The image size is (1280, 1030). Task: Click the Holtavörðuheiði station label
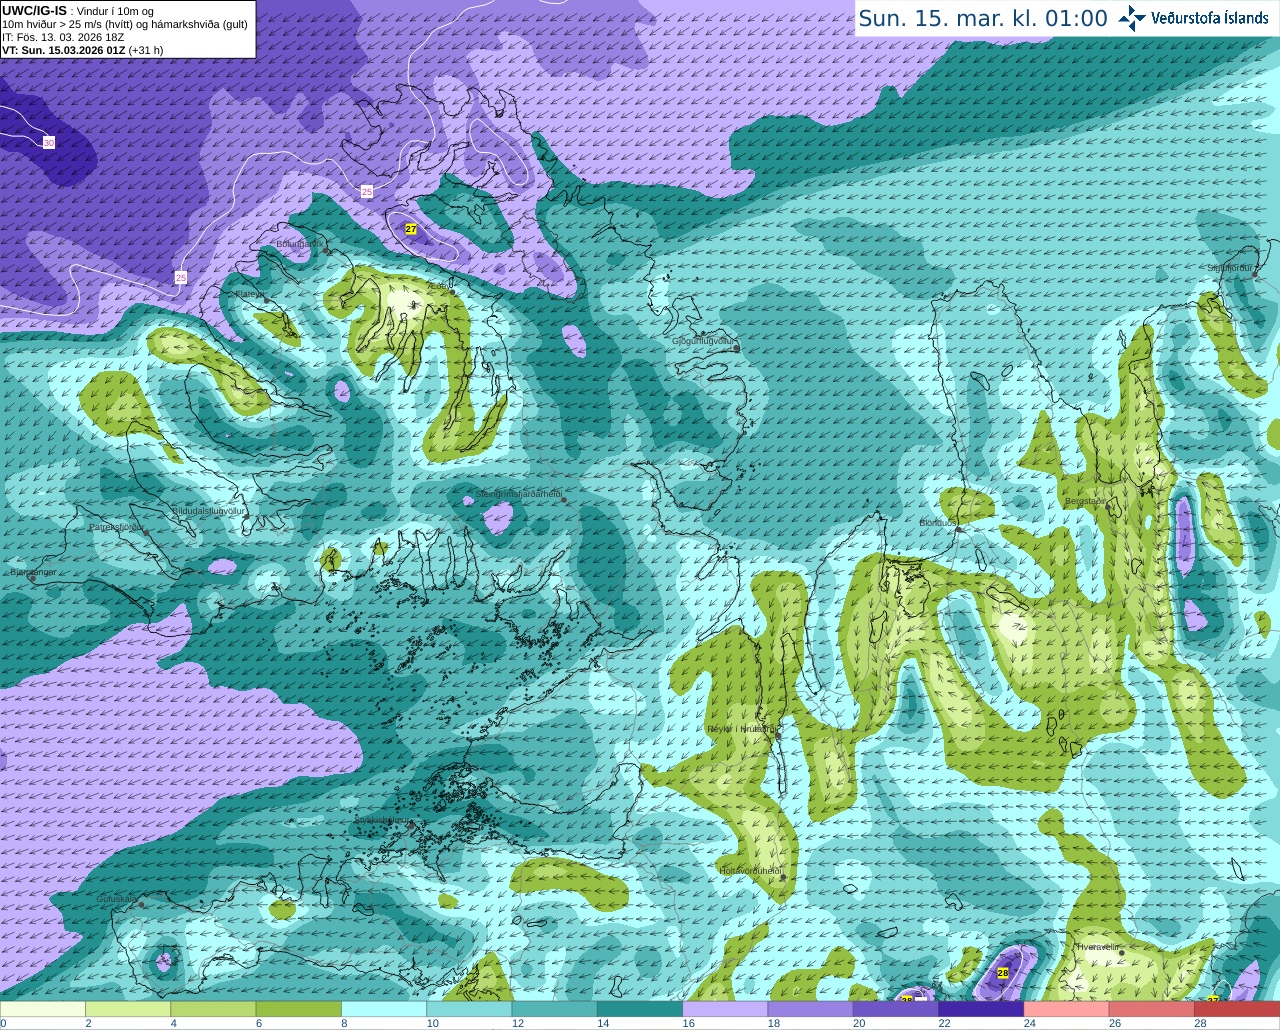coord(750,870)
